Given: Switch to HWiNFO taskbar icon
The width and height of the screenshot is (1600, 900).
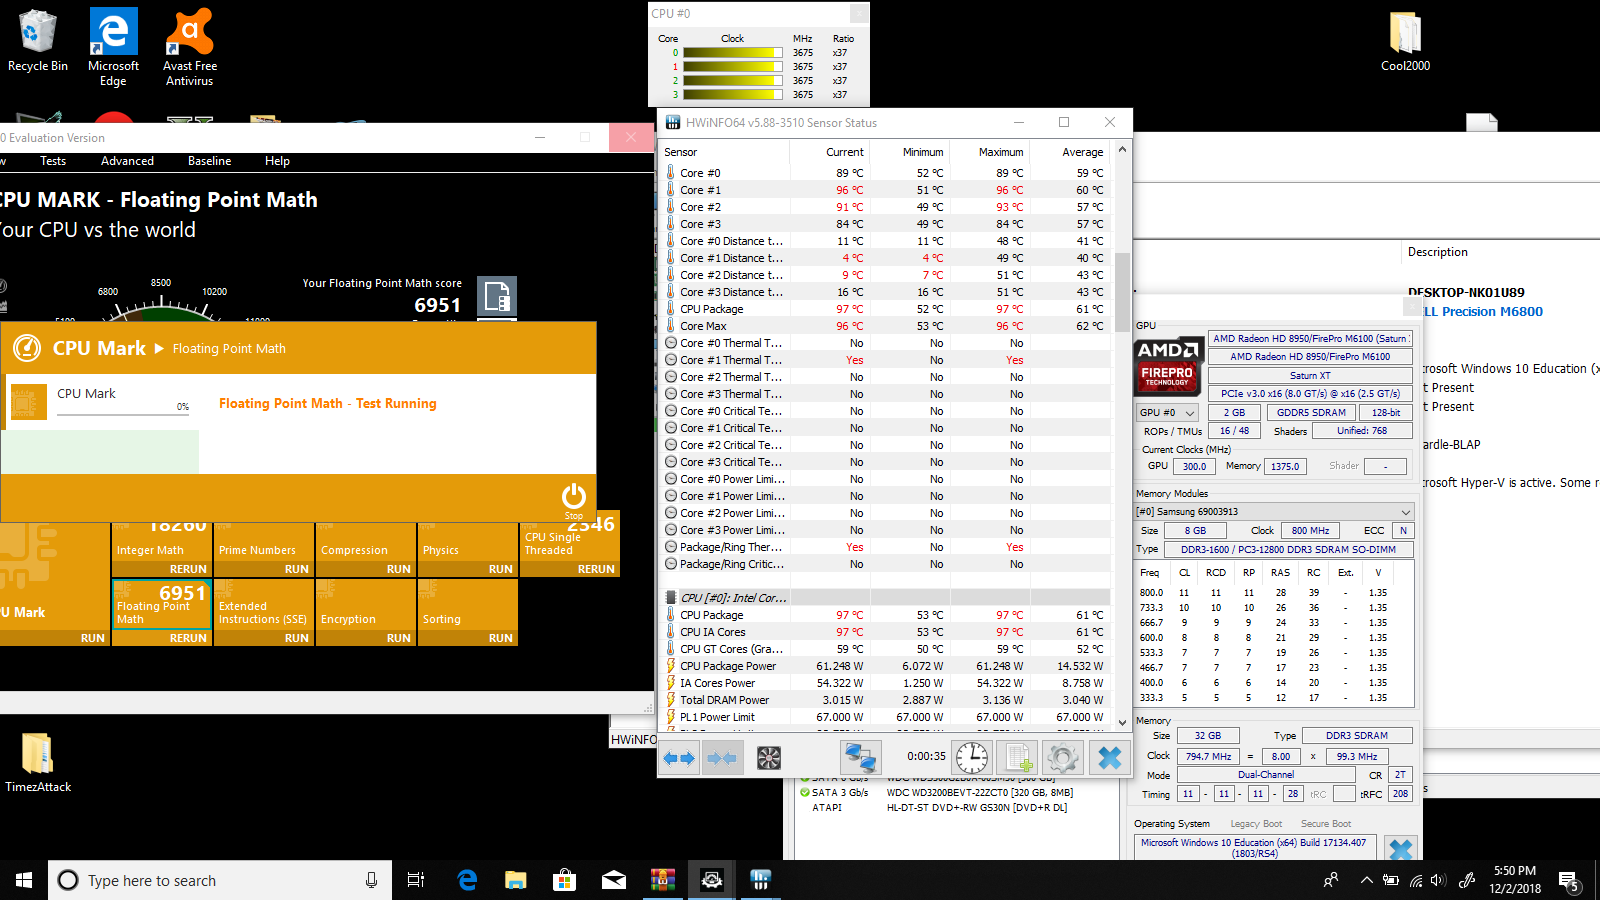Looking at the screenshot, I should pos(760,880).
